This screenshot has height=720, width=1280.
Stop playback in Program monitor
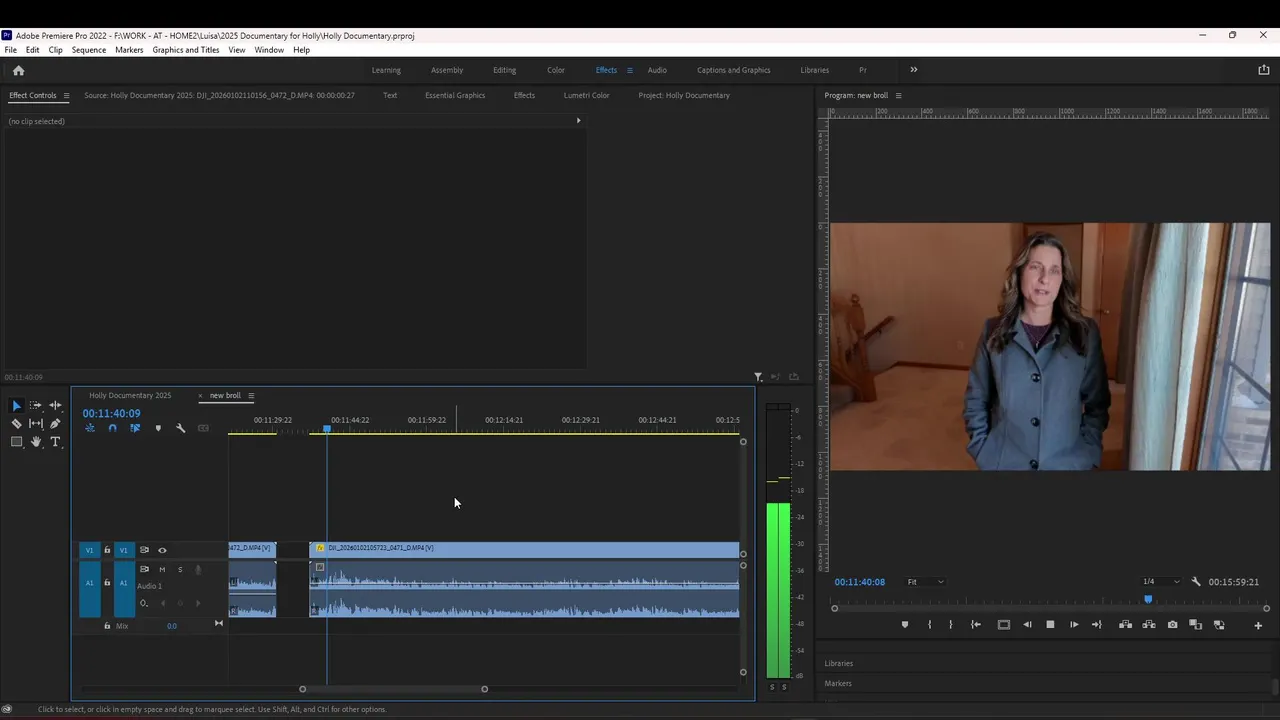click(x=1050, y=625)
